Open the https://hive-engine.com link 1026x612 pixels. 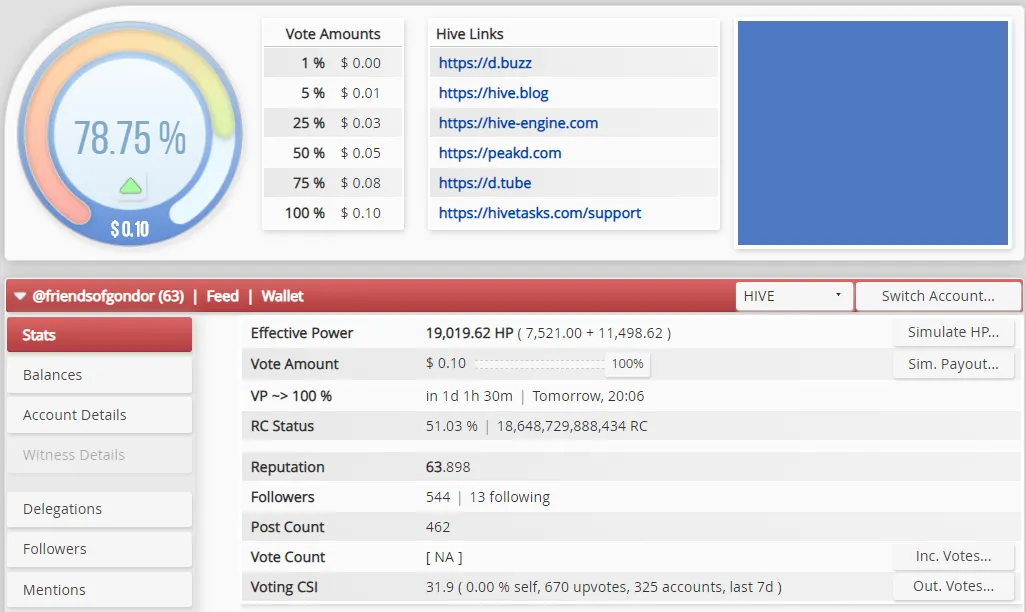[x=518, y=123]
